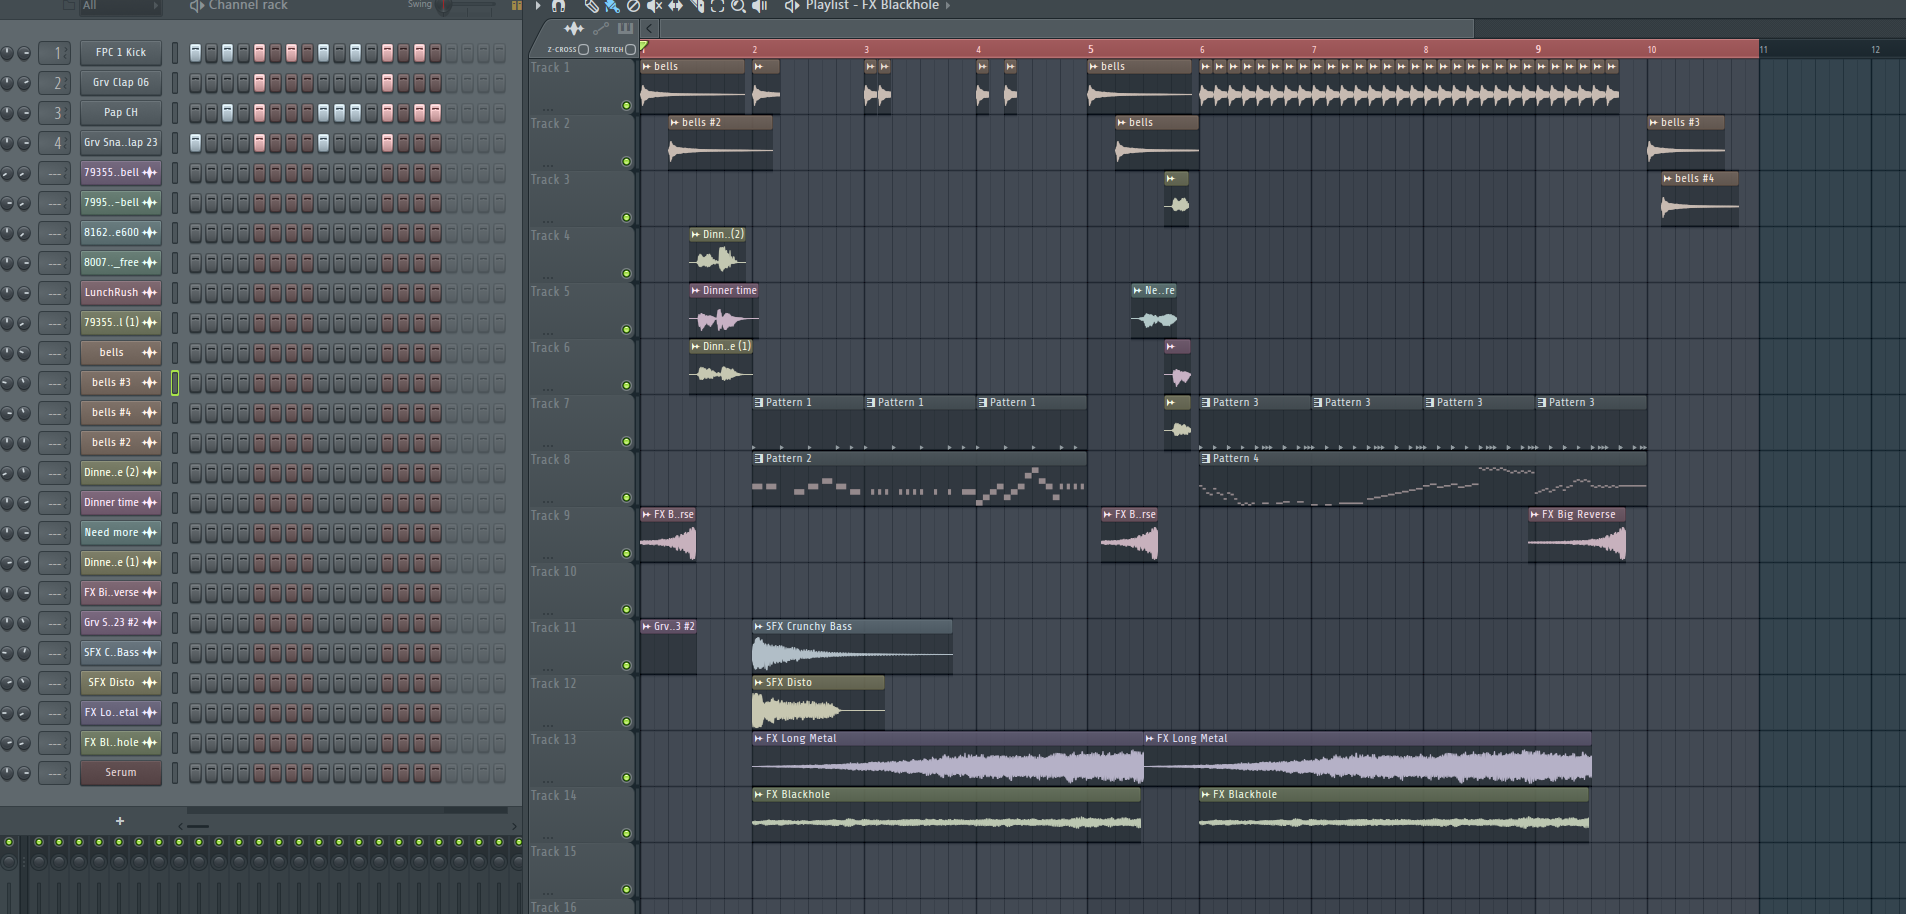Open the mixer track selector for Serum
This screenshot has width=1906, height=914.
click(55, 773)
